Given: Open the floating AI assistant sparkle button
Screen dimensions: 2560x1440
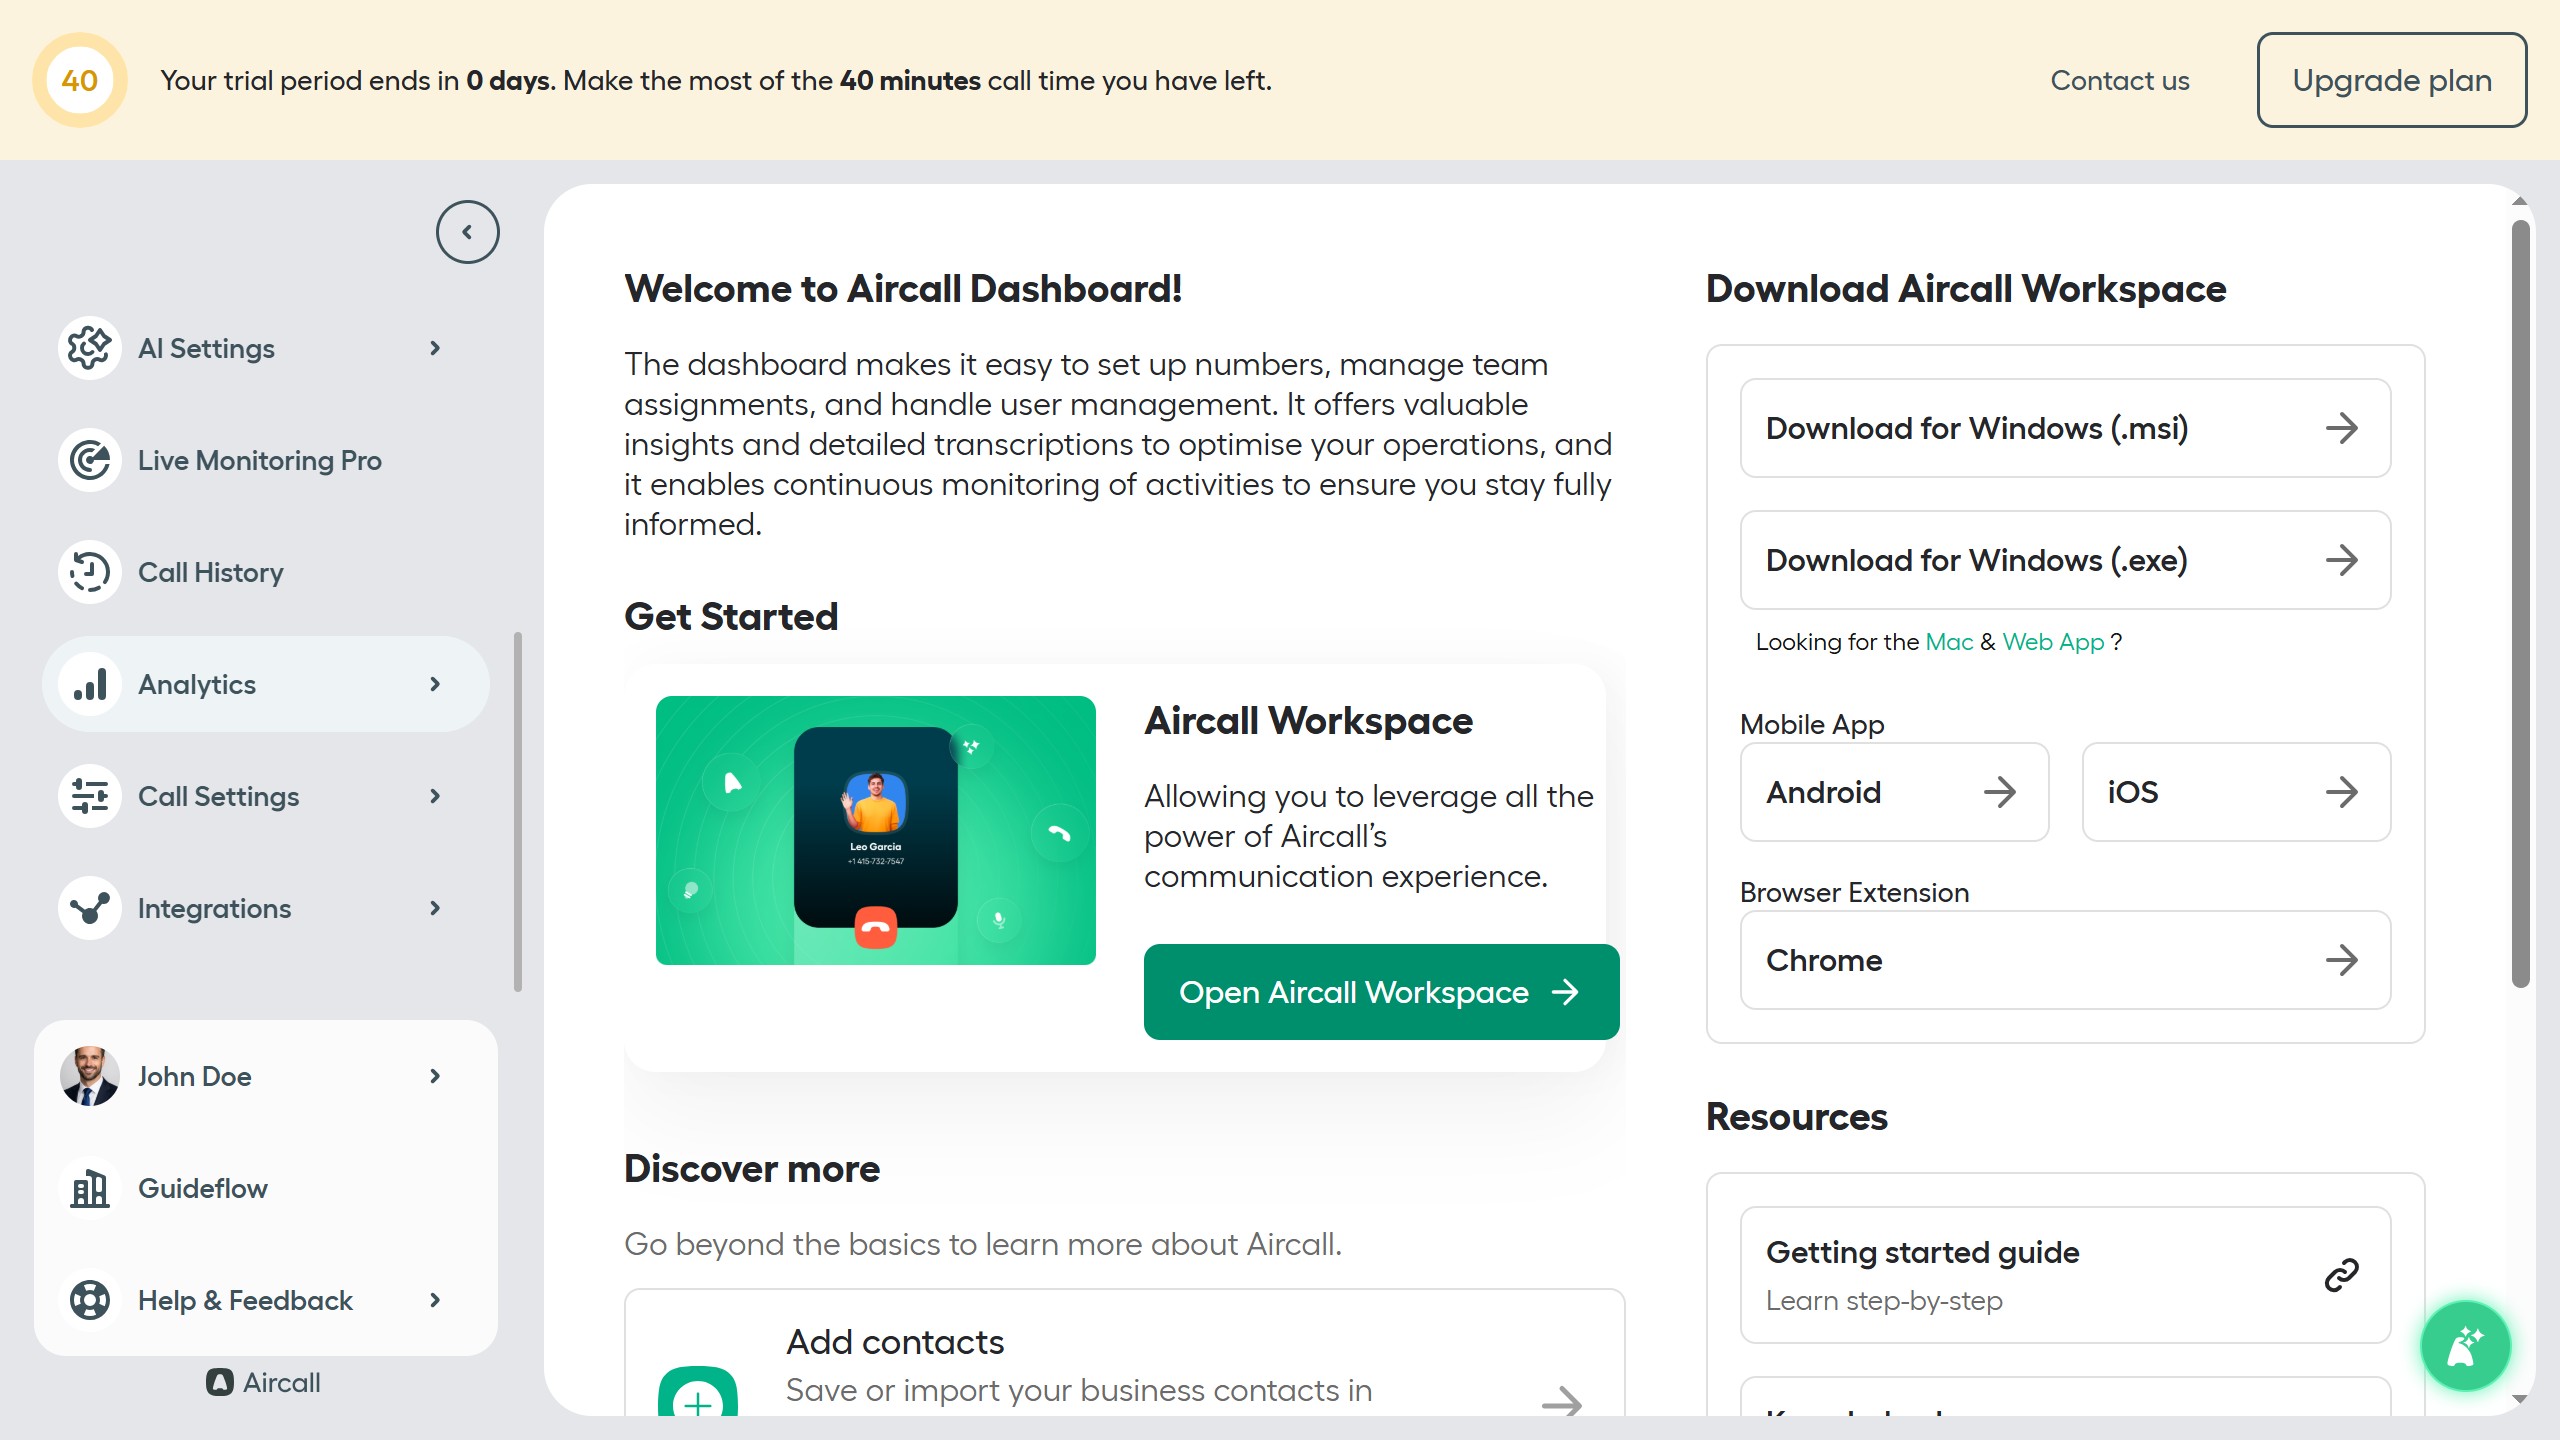Looking at the screenshot, I should 2465,1346.
